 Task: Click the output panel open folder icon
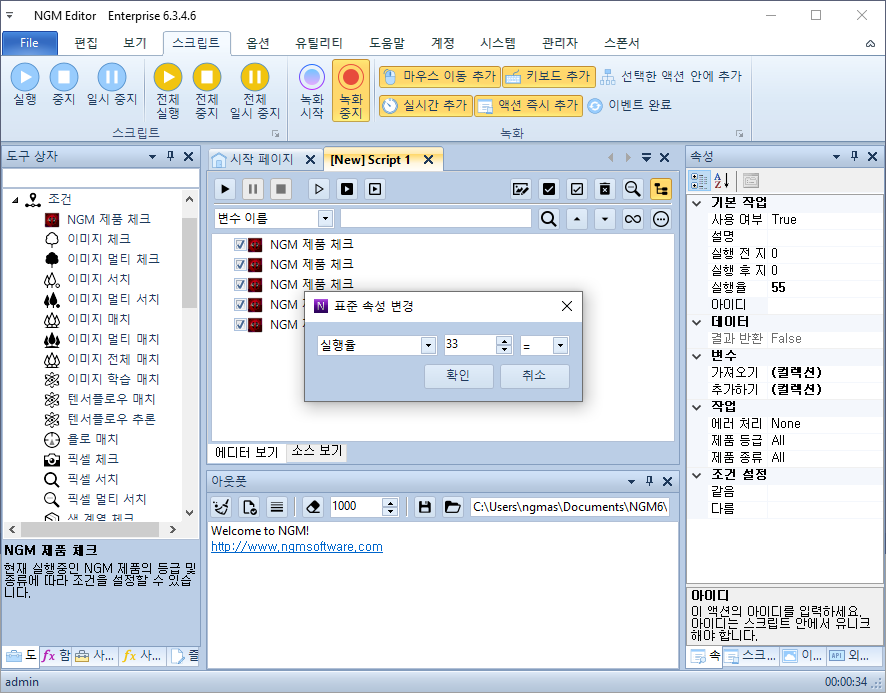pos(452,507)
